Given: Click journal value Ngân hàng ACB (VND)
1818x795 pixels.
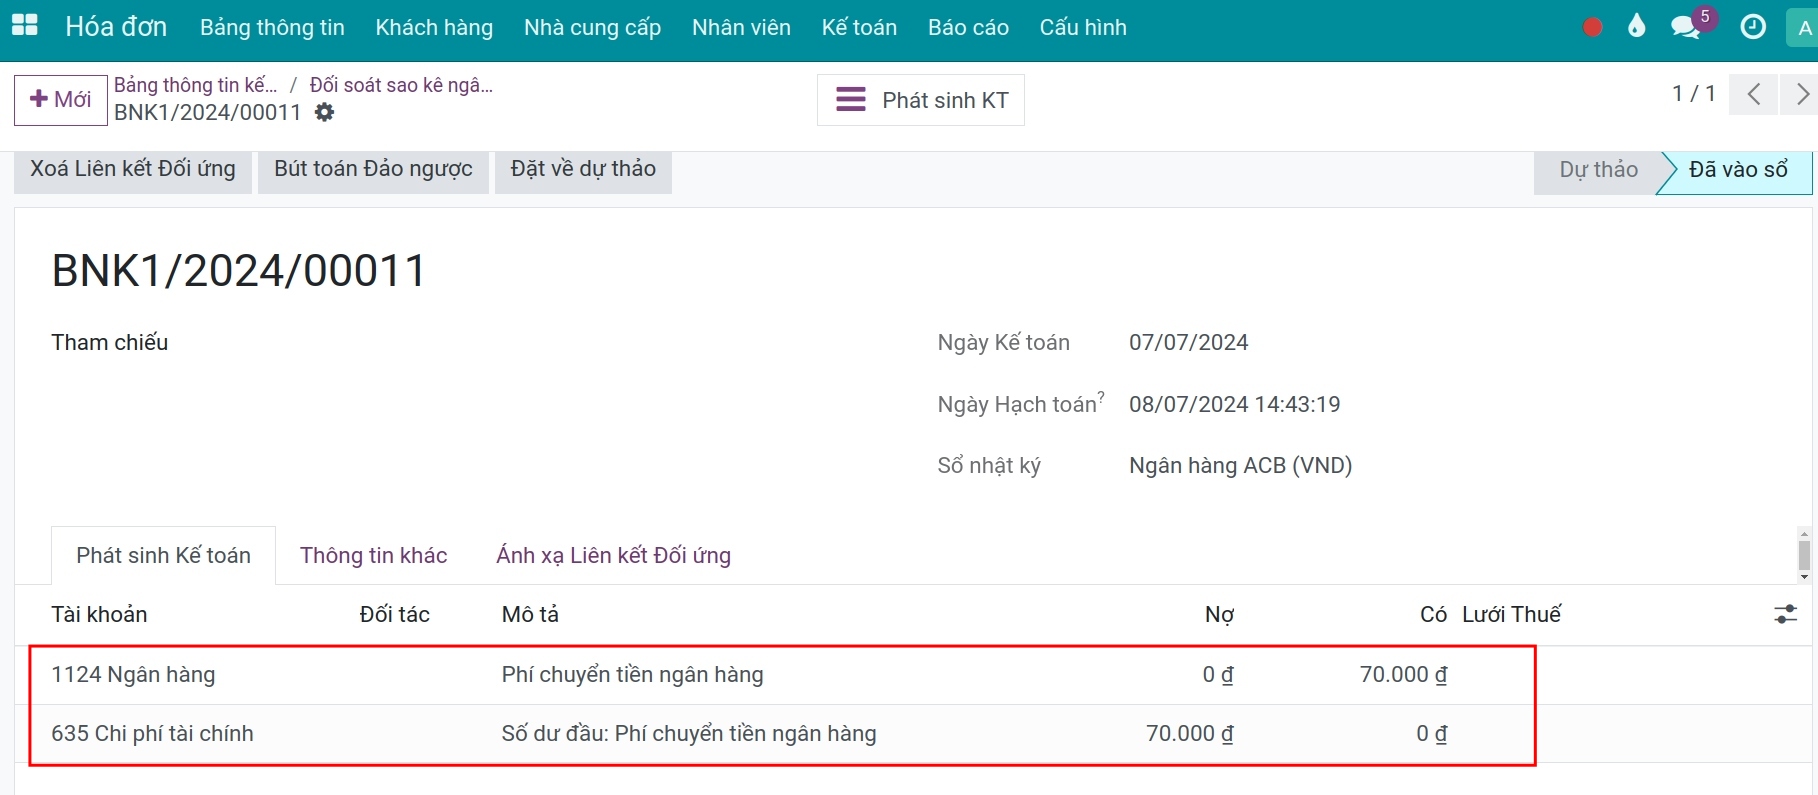Looking at the screenshot, I should pyautogui.click(x=1240, y=466).
